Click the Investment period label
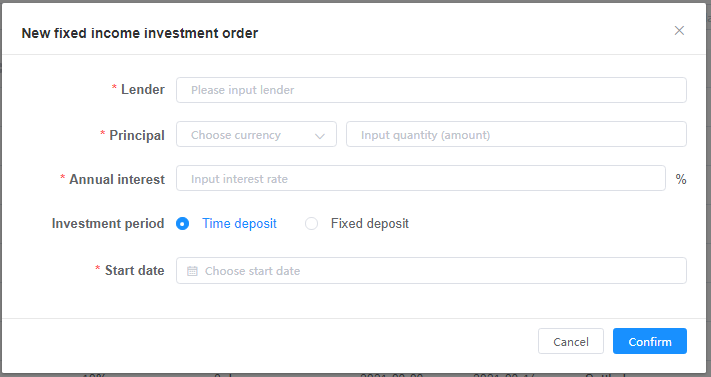This screenshot has height=377, width=711. (107, 224)
